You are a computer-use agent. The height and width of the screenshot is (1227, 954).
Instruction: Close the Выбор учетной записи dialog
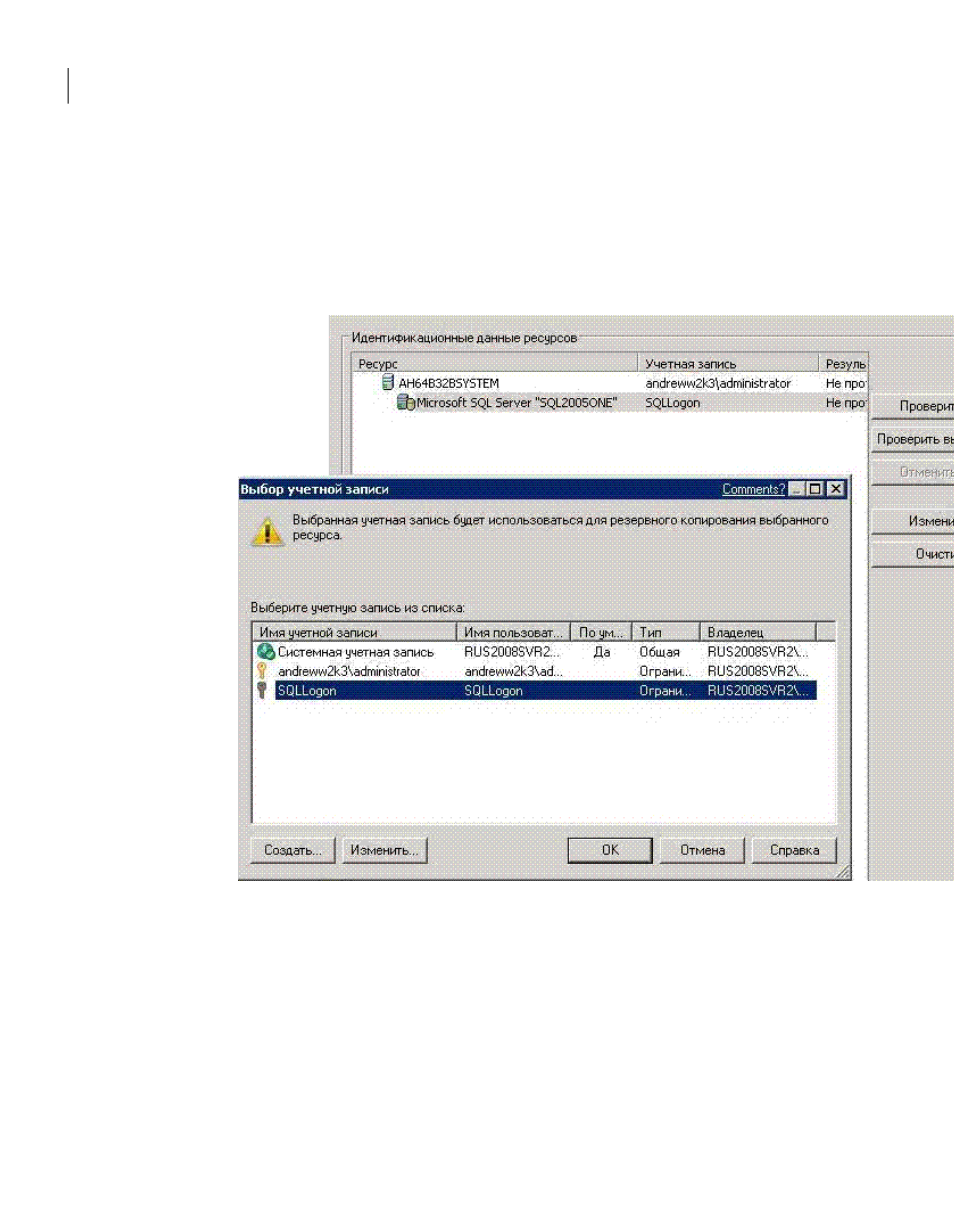pyautogui.click(x=835, y=489)
